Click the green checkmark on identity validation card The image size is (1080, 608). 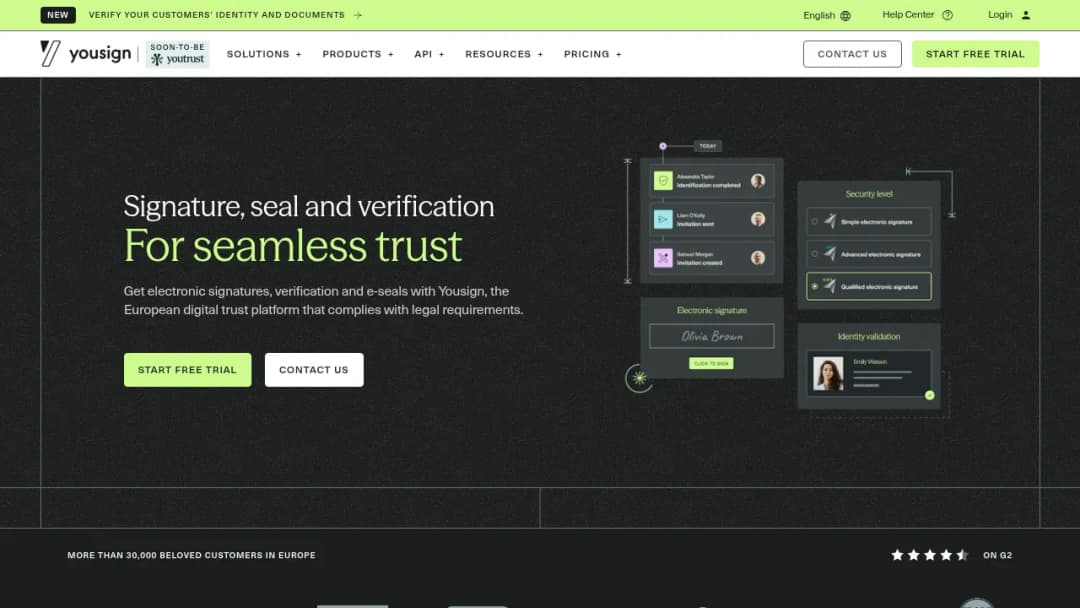point(930,395)
